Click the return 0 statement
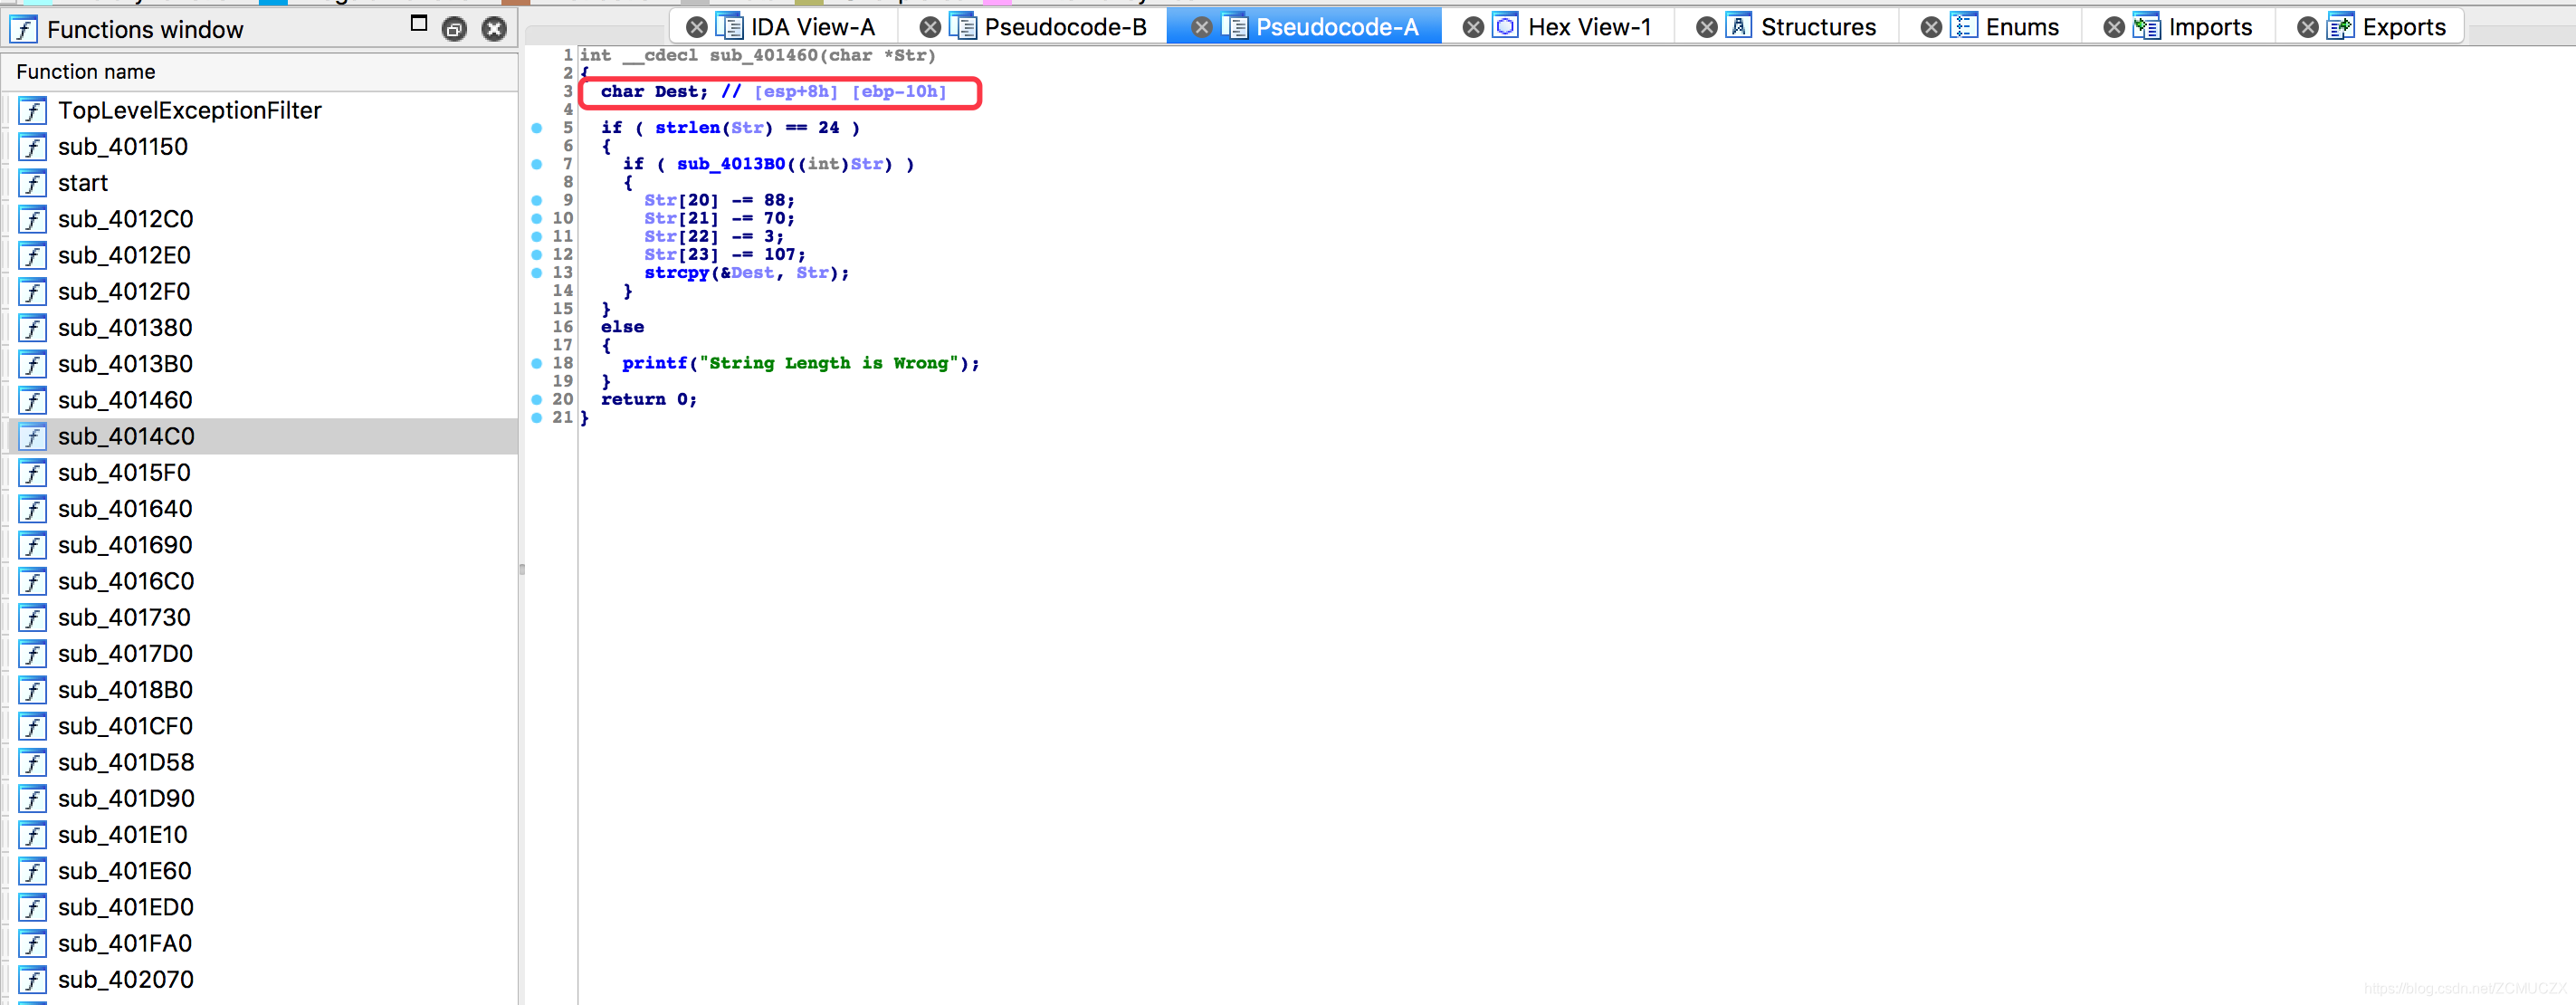The width and height of the screenshot is (2576, 1005). [x=649, y=399]
